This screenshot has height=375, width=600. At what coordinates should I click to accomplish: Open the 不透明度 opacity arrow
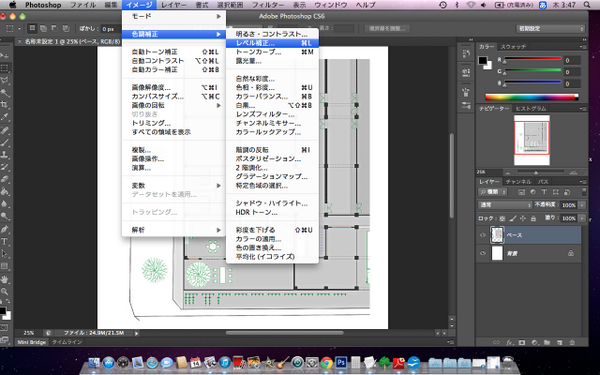point(582,205)
